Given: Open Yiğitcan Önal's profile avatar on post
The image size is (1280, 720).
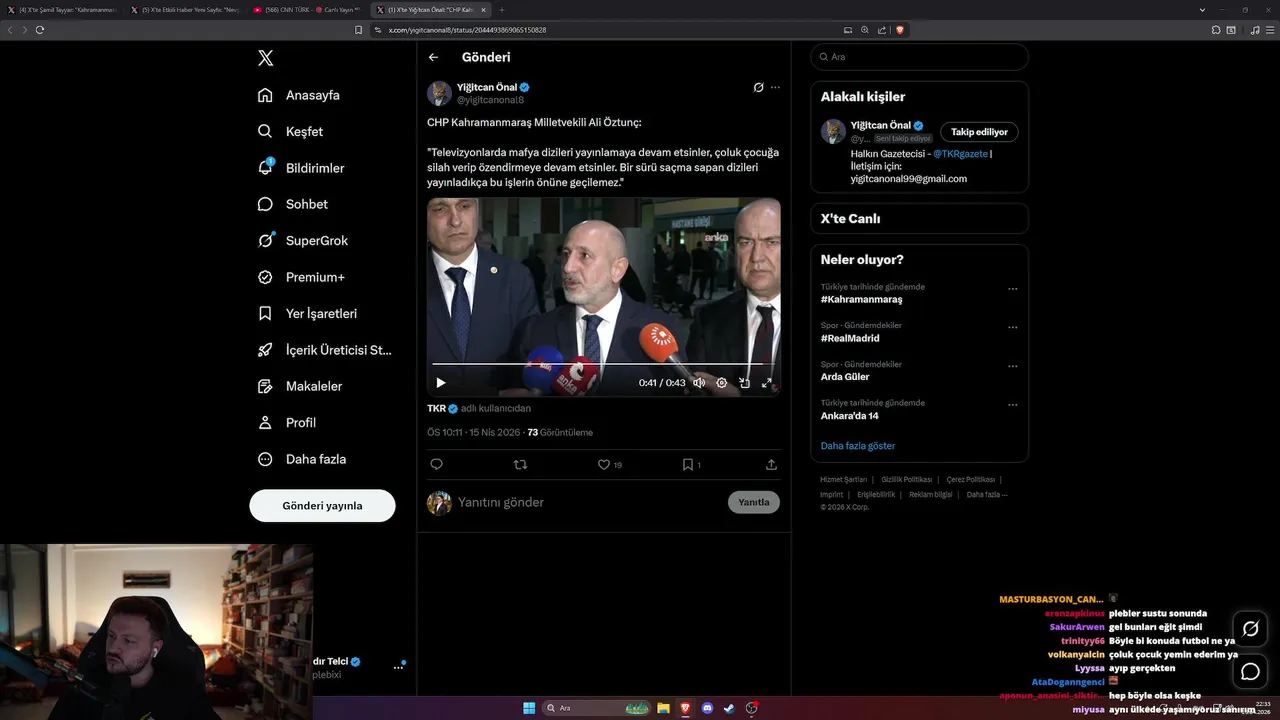Looking at the screenshot, I should pos(439,93).
